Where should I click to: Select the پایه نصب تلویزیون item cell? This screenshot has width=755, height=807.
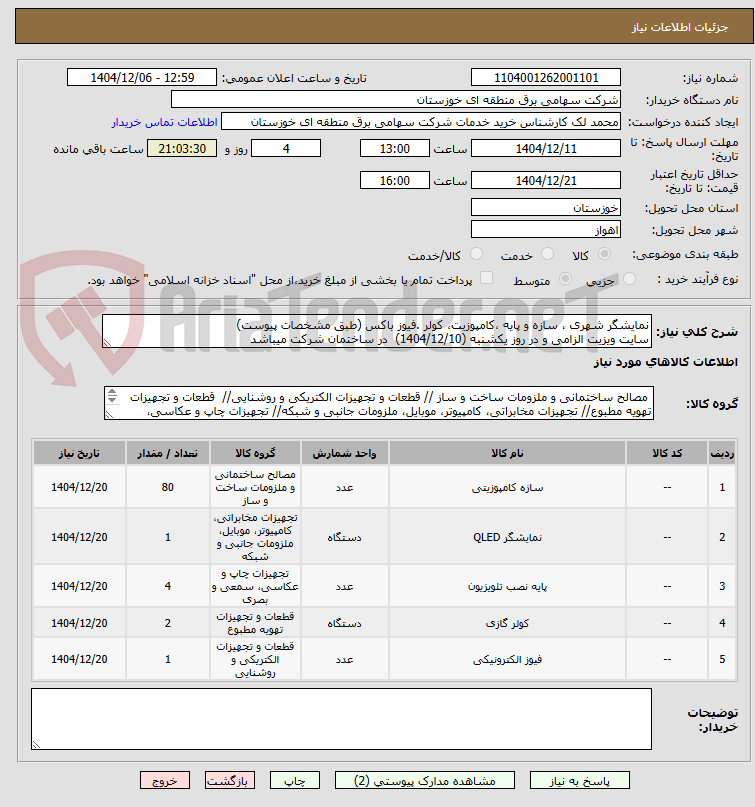pyautogui.click(x=507, y=586)
